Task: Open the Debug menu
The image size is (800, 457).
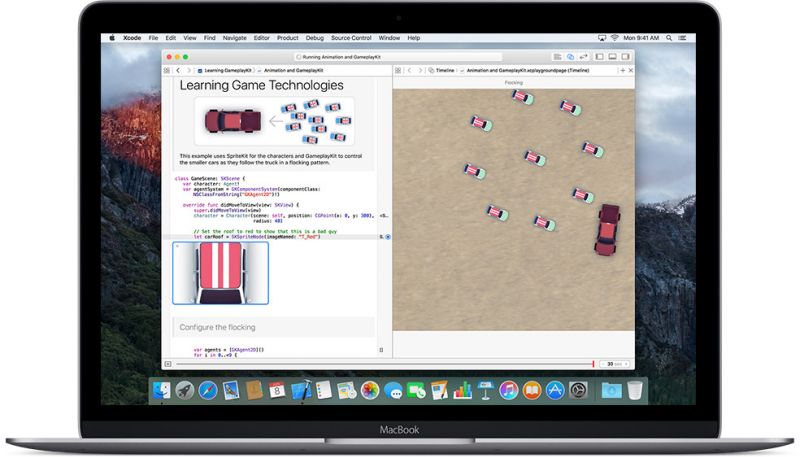Action: [x=315, y=38]
